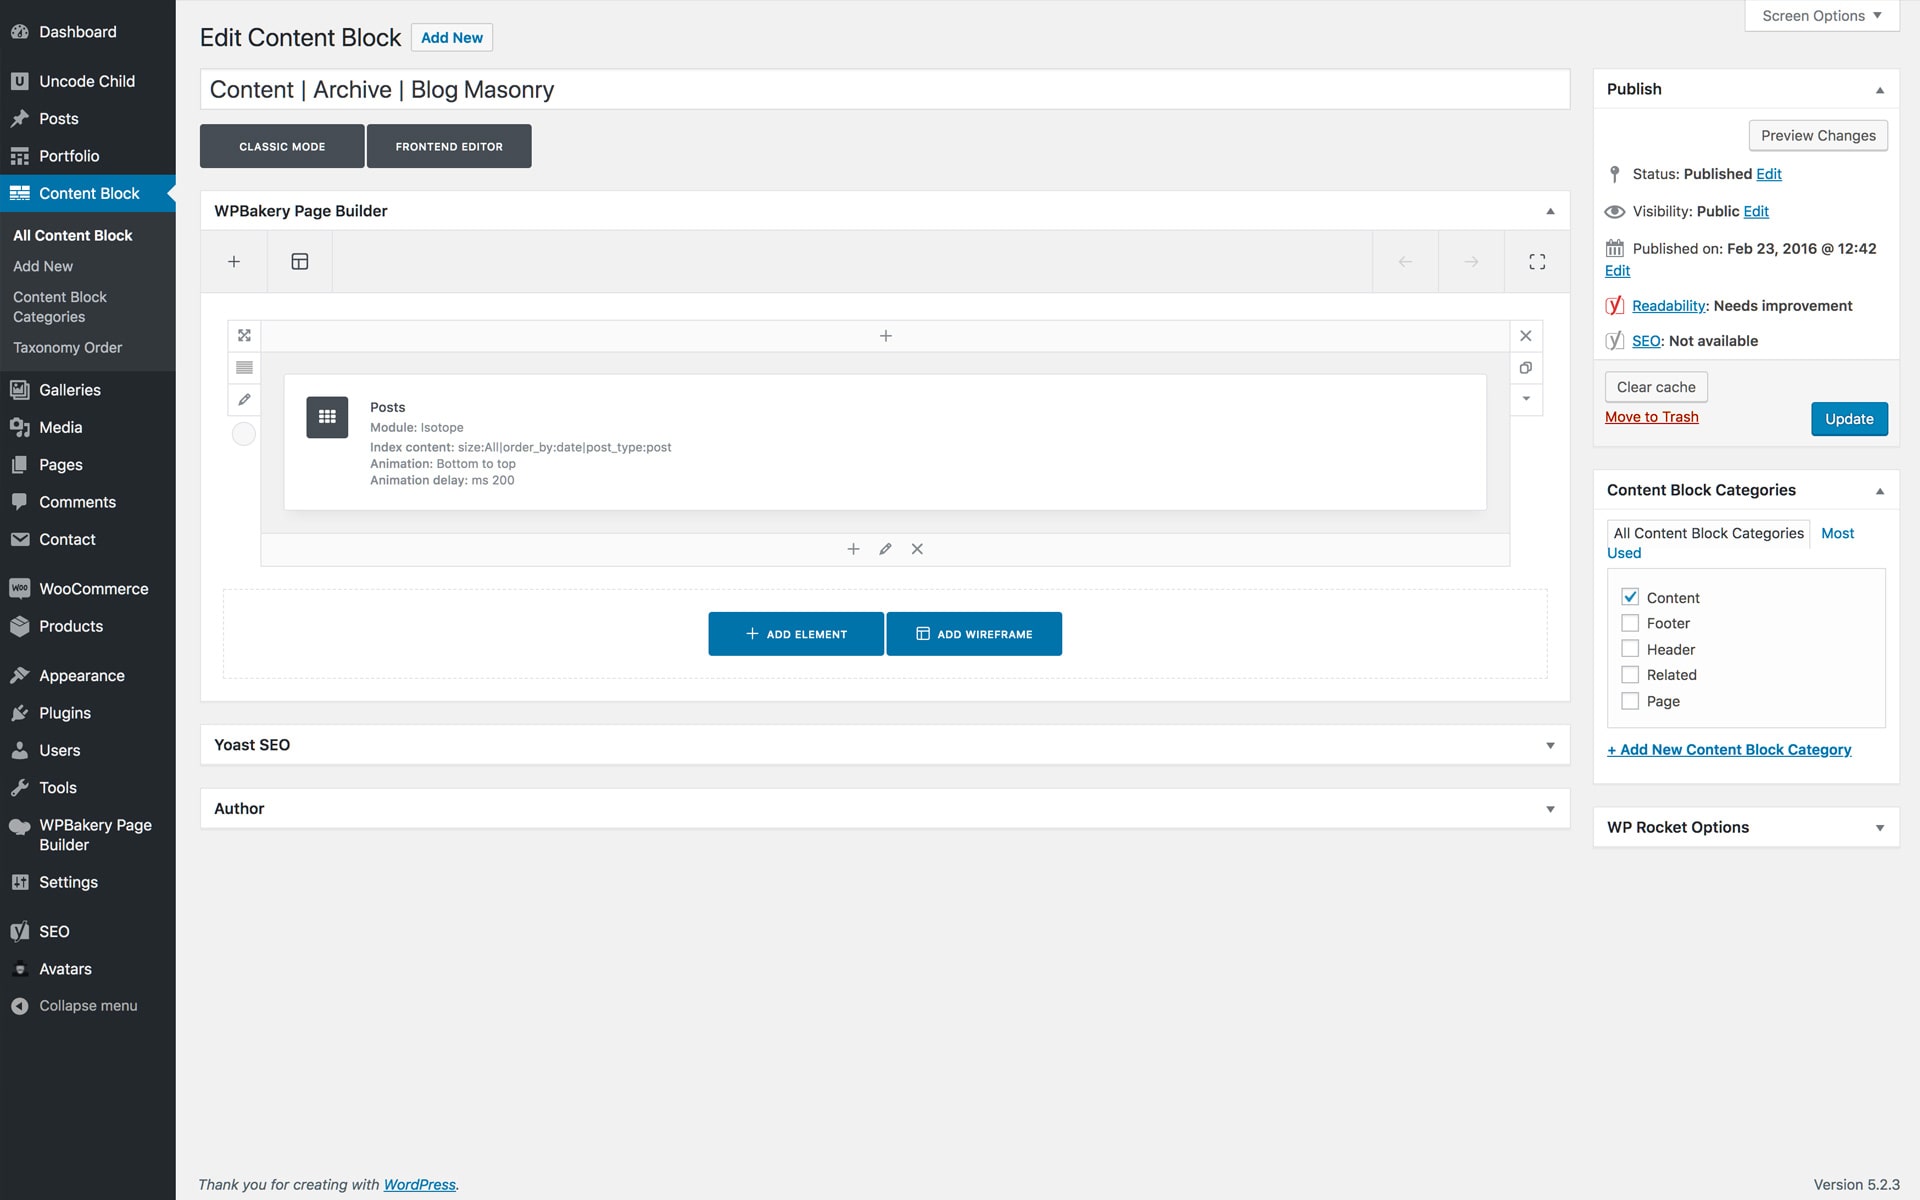This screenshot has height=1200, width=1920.
Task: Click Add New Content Block Category link
Action: pyautogui.click(x=1728, y=748)
